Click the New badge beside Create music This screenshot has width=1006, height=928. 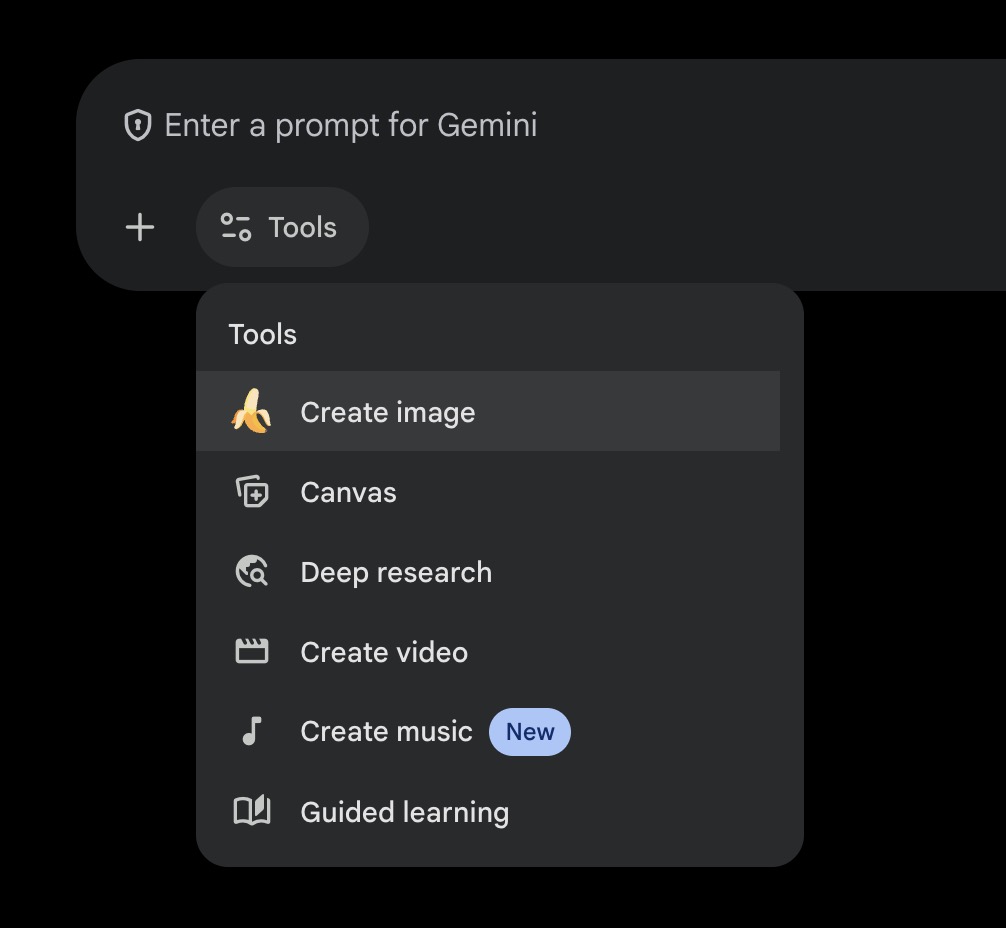(529, 732)
